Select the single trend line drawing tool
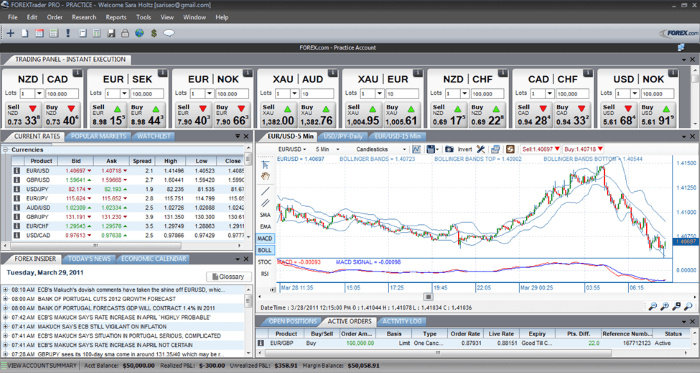700x373 pixels. coord(265,191)
